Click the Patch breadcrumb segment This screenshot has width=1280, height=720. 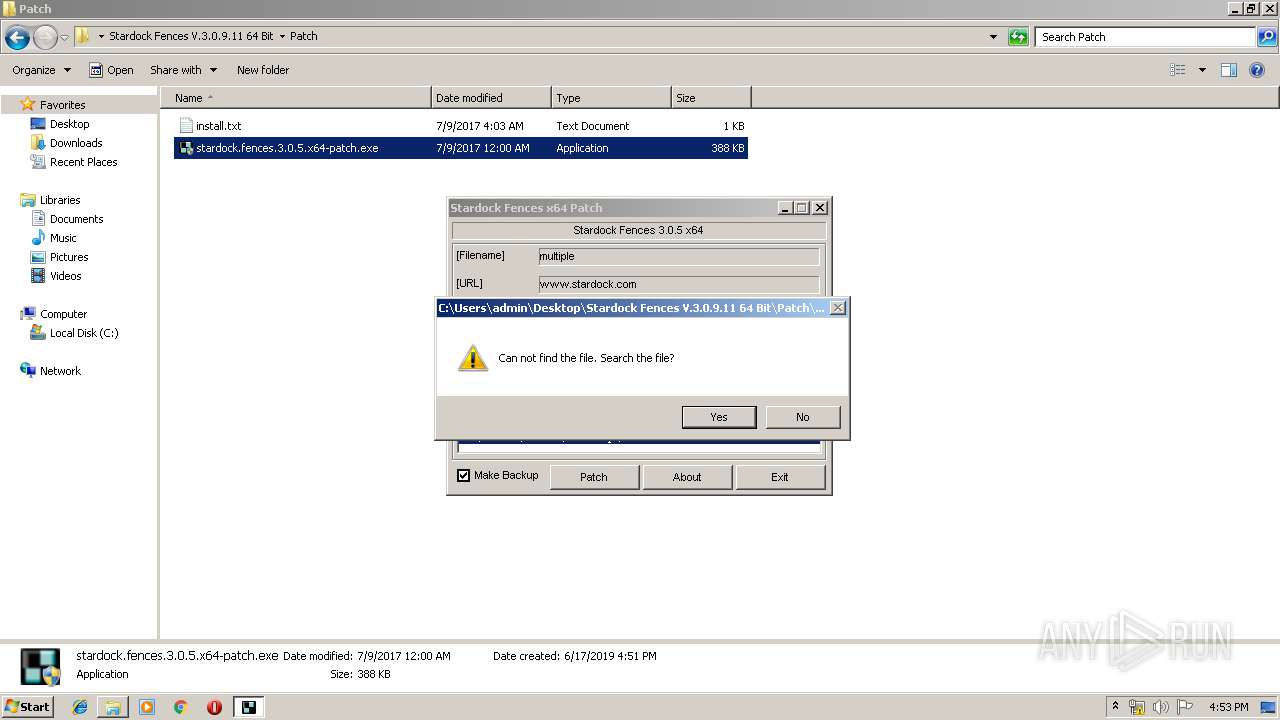point(304,36)
